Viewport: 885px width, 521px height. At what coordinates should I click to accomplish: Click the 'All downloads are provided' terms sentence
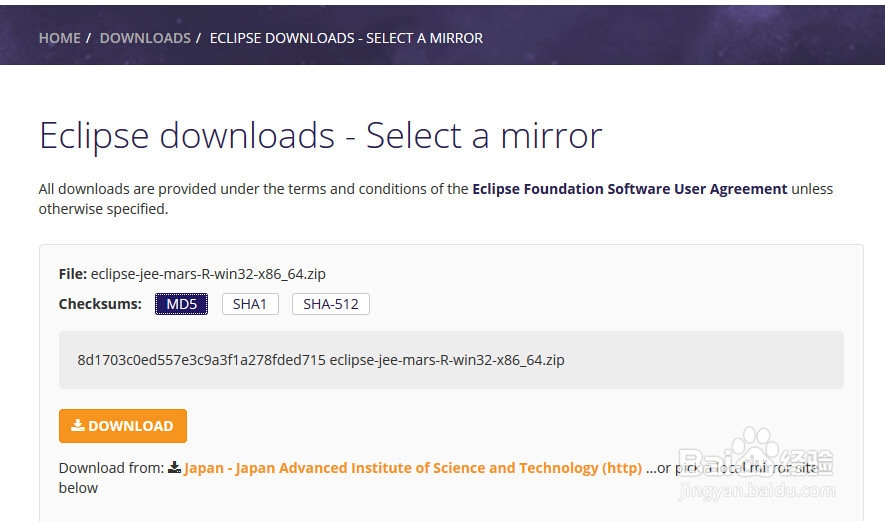click(x=252, y=188)
